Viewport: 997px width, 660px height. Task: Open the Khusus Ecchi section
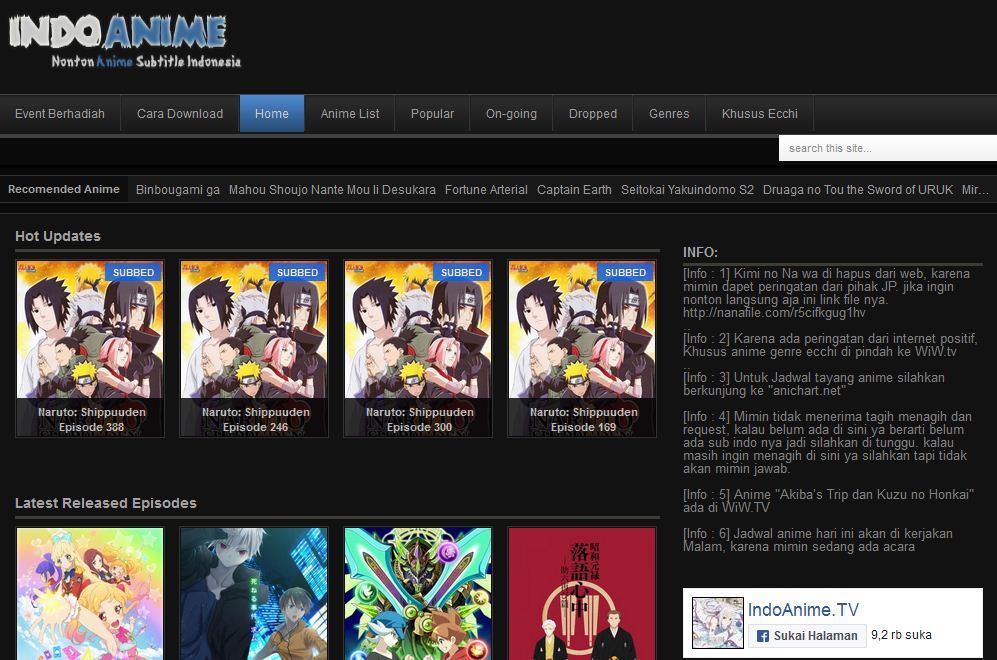(759, 114)
